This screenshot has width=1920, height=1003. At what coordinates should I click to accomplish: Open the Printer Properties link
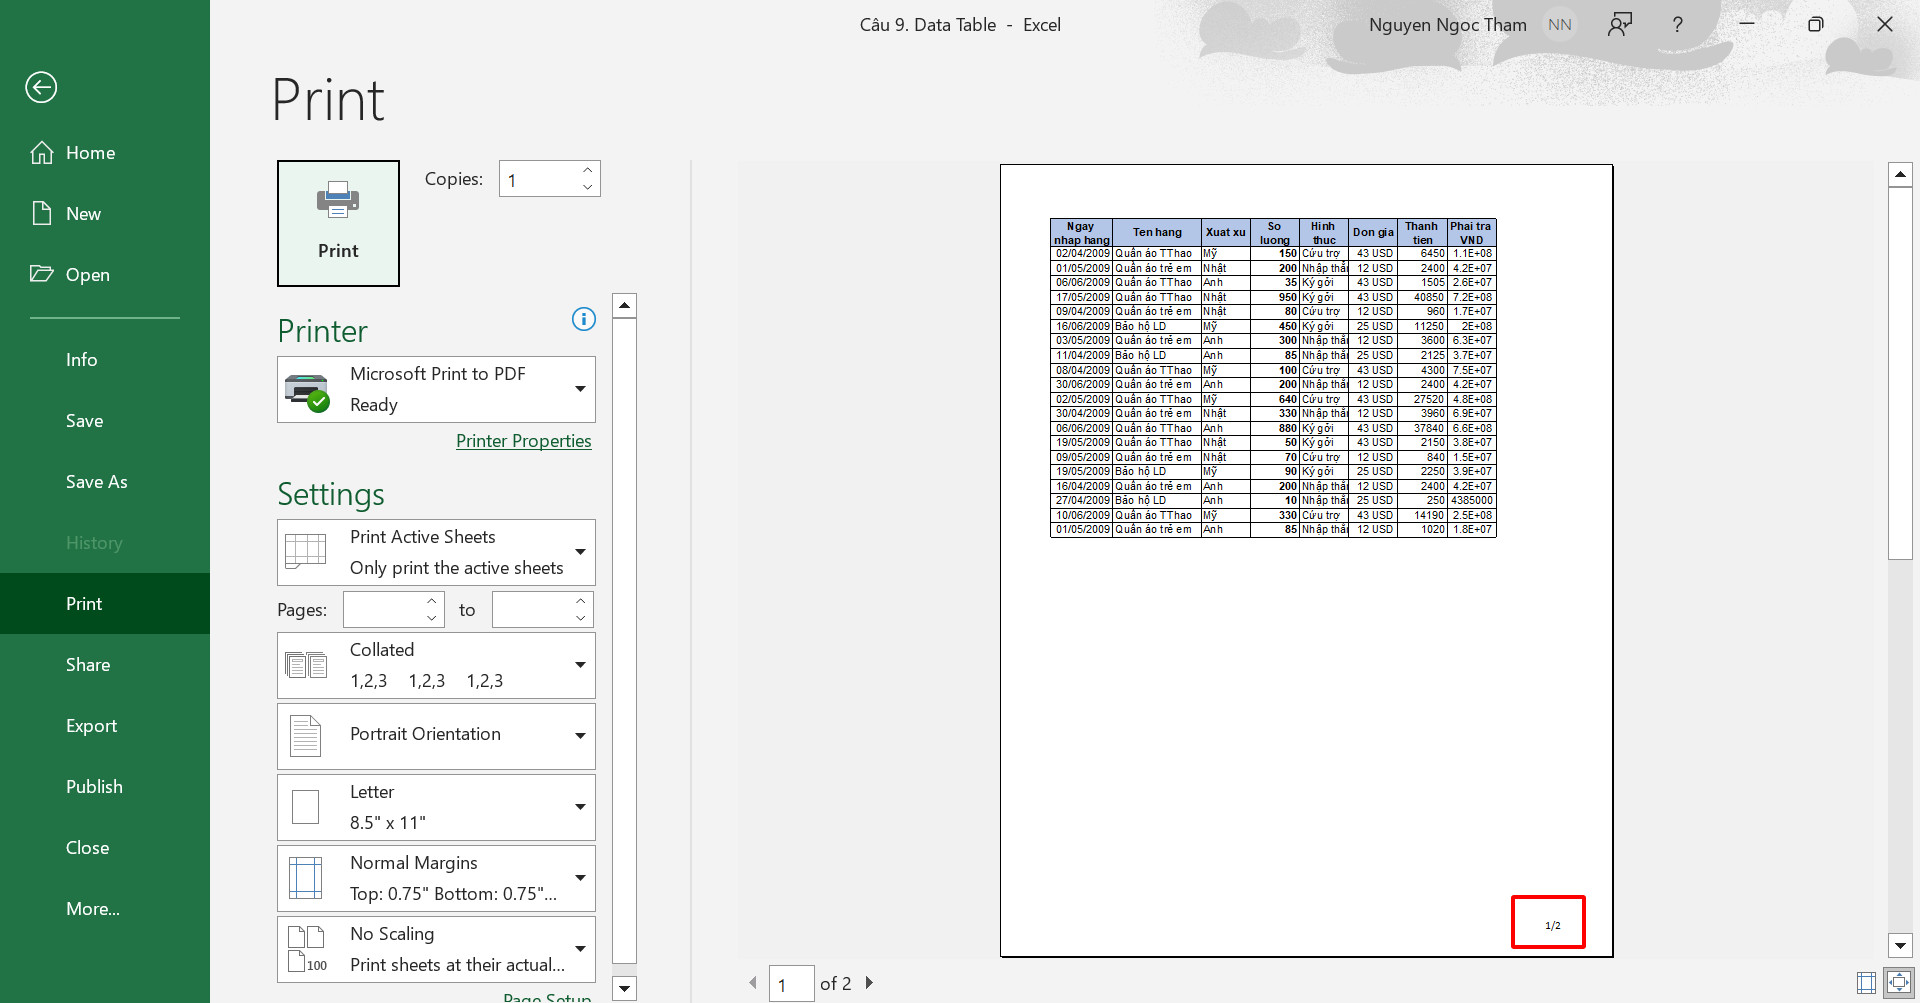(523, 441)
